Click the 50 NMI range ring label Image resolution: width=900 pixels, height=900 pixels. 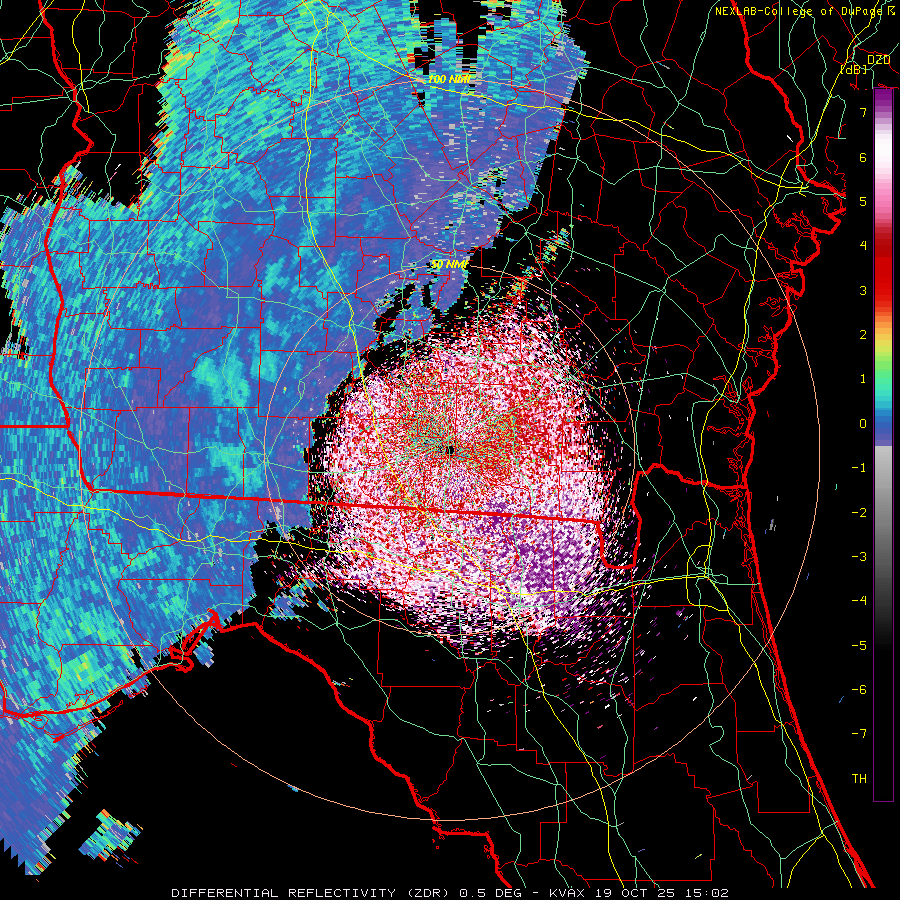pyautogui.click(x=449, y=265)
